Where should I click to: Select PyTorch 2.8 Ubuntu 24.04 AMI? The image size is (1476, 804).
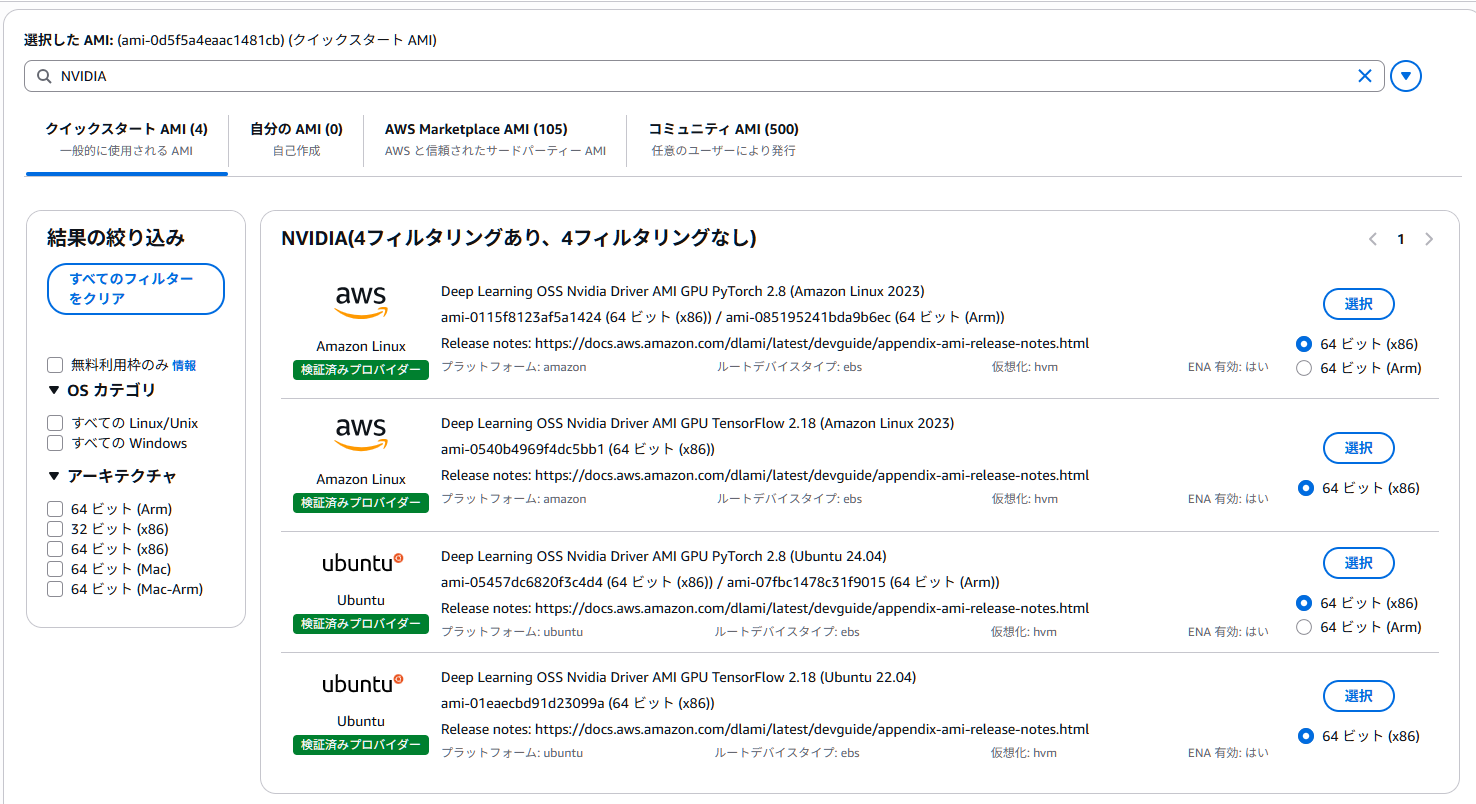pos(1359,563)
